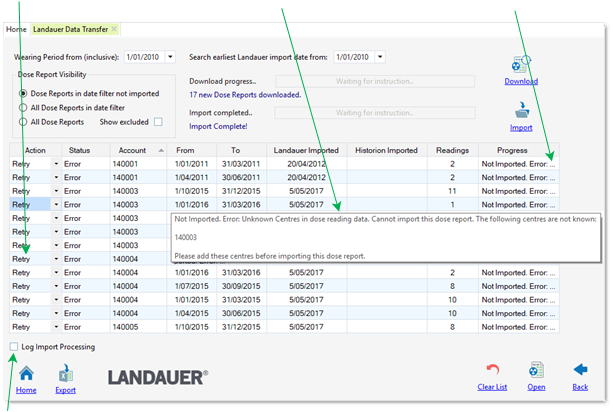
Task: Click the Download icon
Action: pos(521,64)
